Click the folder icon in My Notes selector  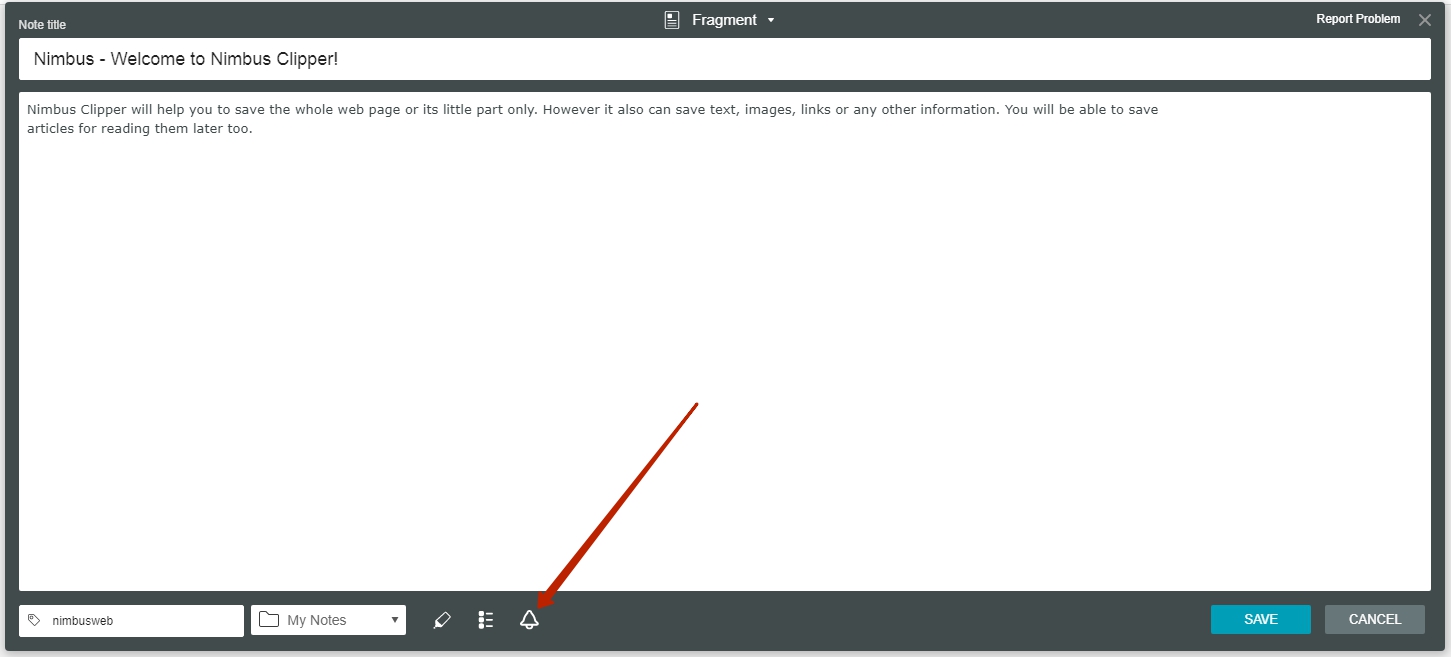268,619
